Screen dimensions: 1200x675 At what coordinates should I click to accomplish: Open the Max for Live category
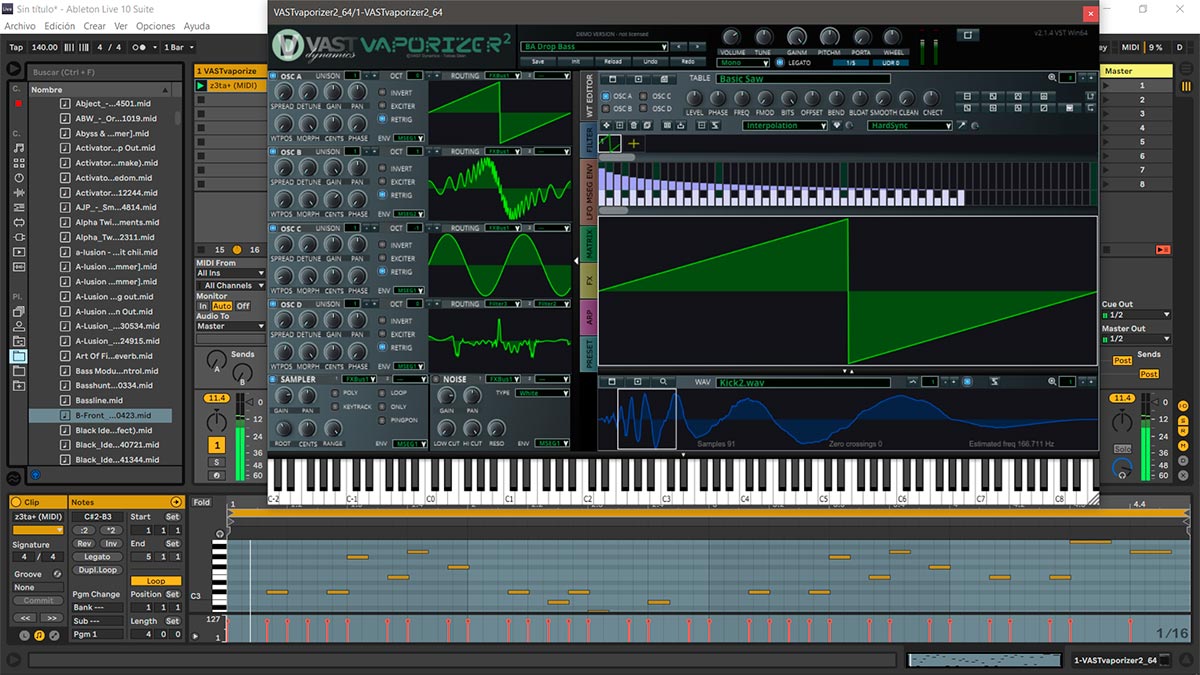click(19, 222)
